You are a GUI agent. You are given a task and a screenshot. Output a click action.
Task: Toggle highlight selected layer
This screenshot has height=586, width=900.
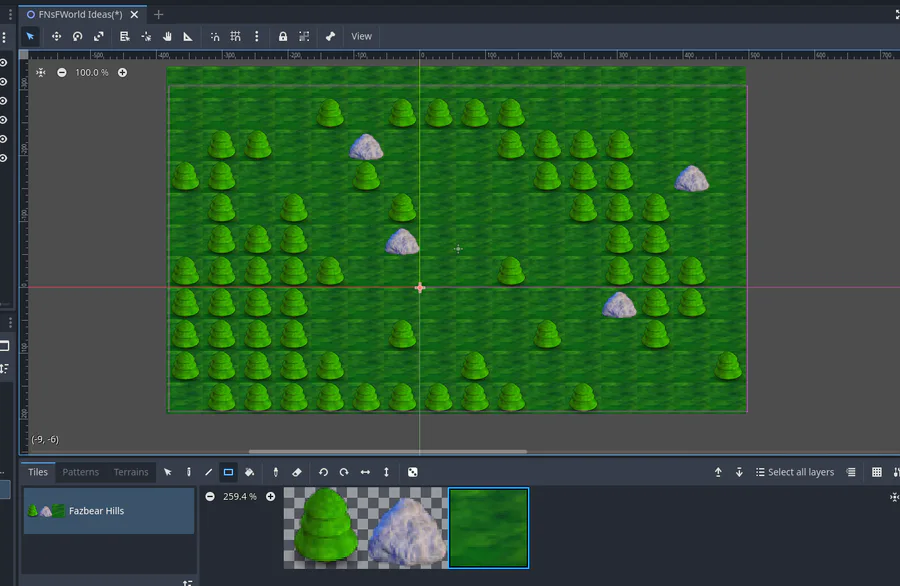(851, 472)
